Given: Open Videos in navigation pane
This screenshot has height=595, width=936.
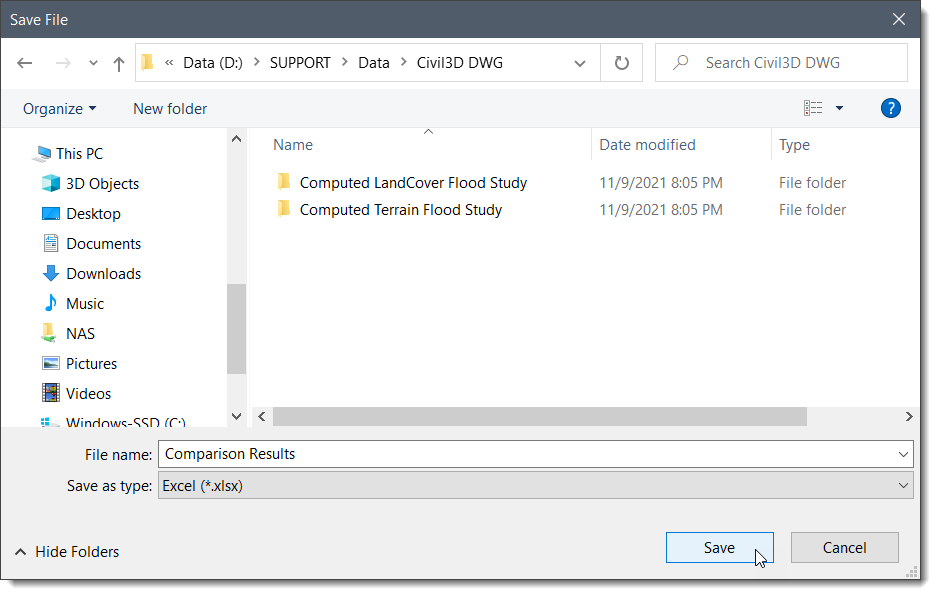Looking at the screenshot, I should (88, 393).
